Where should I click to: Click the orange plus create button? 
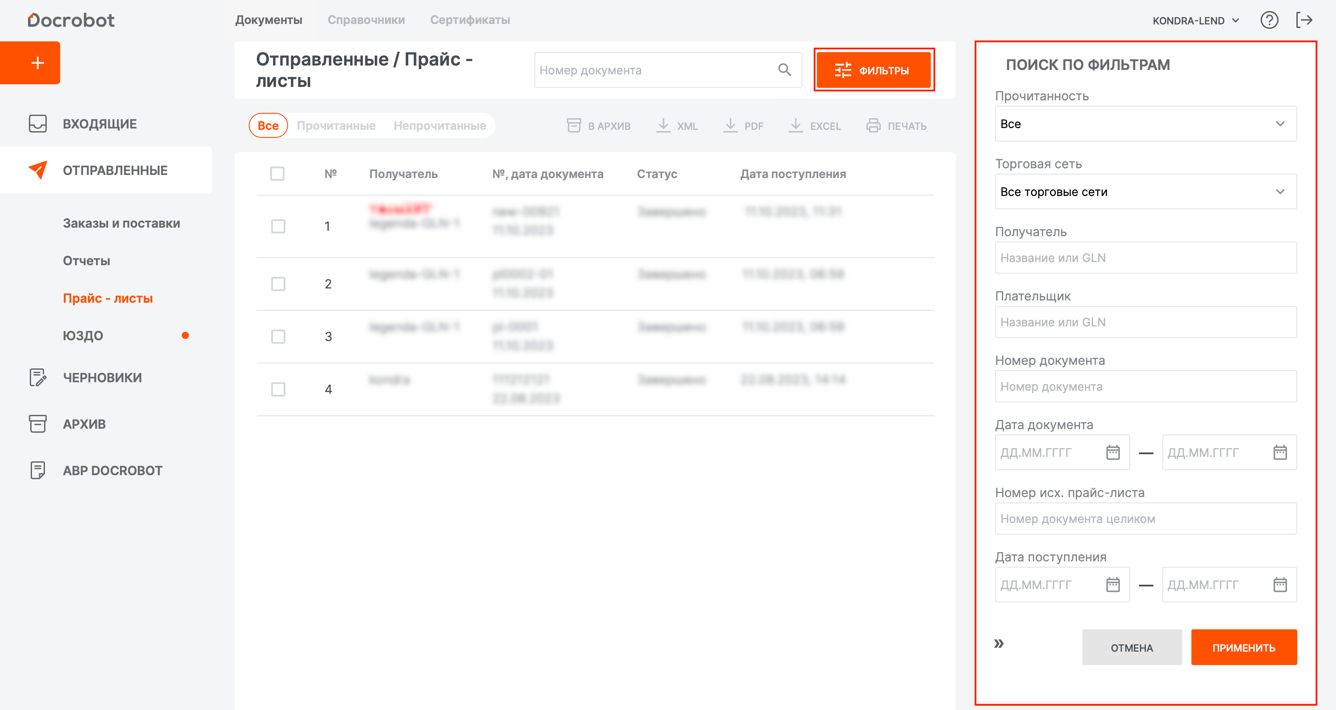[31, 63]
